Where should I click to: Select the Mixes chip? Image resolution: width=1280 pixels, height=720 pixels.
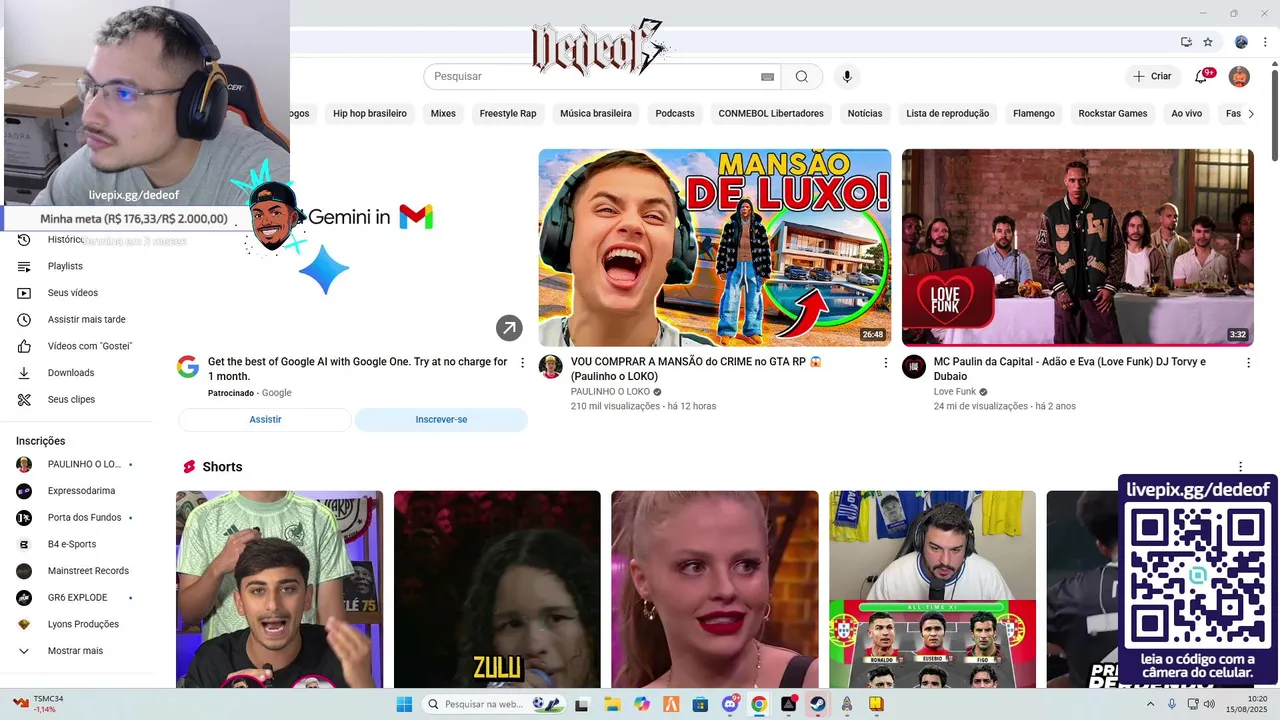tap(443, 114)
